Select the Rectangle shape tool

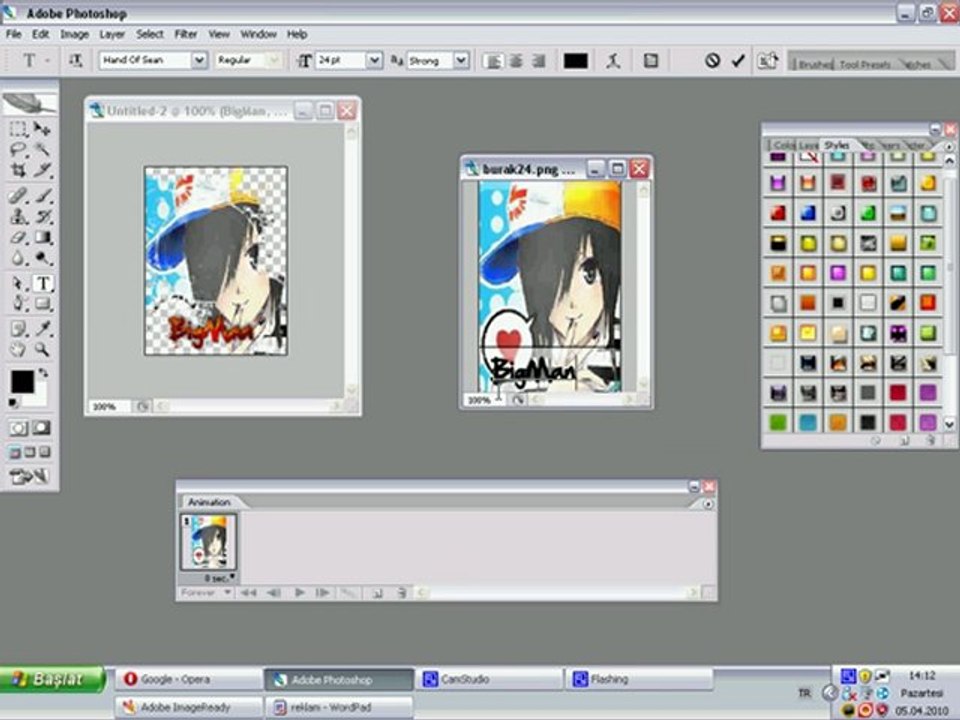click(42, 304)
